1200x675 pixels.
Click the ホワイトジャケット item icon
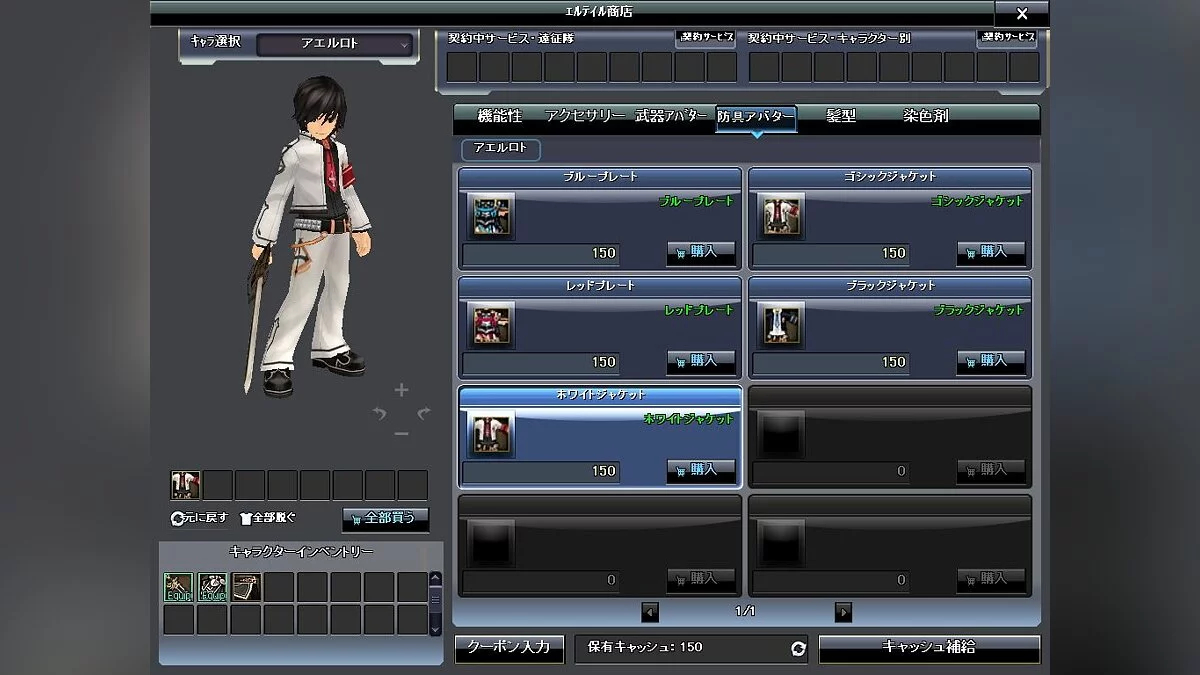click(x=491, y=434)
